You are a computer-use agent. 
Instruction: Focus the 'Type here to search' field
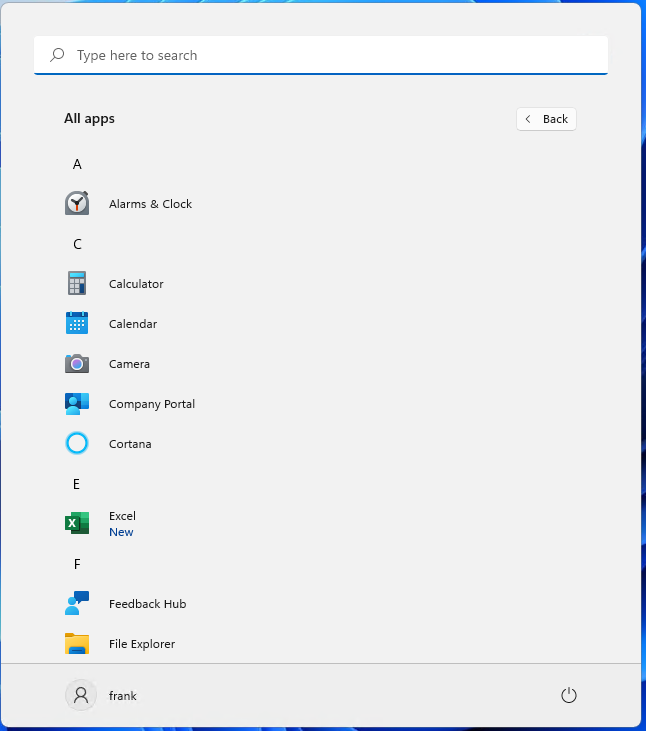321,55
